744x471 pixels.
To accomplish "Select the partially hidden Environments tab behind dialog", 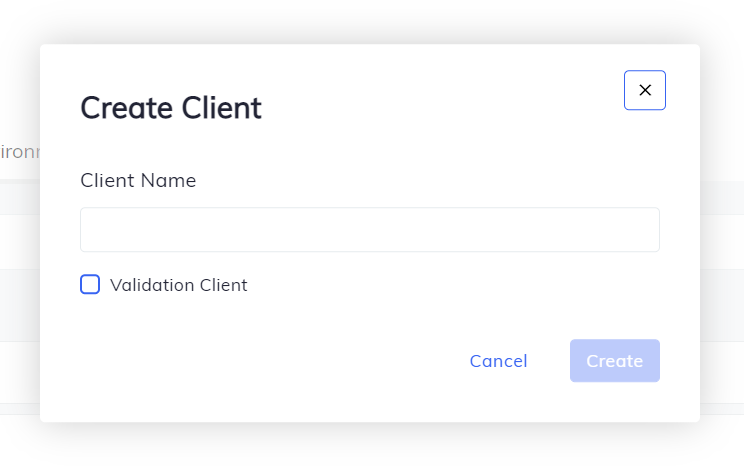I will [18, 152].
